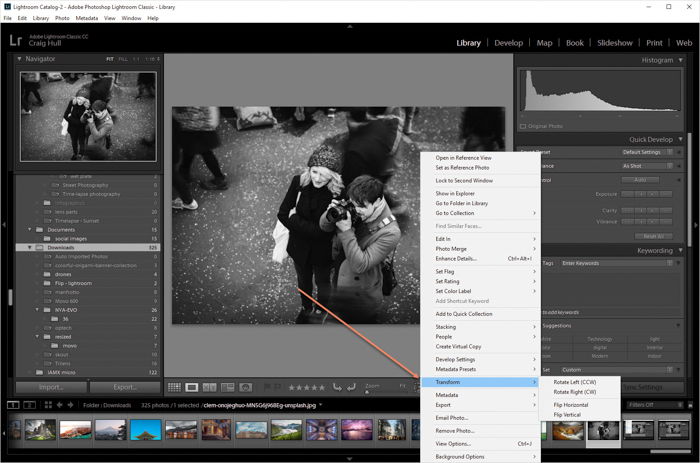Open the Develop module tab
Image resolution: width=700 pixels, height=463 pixels.
coord(508,43)
